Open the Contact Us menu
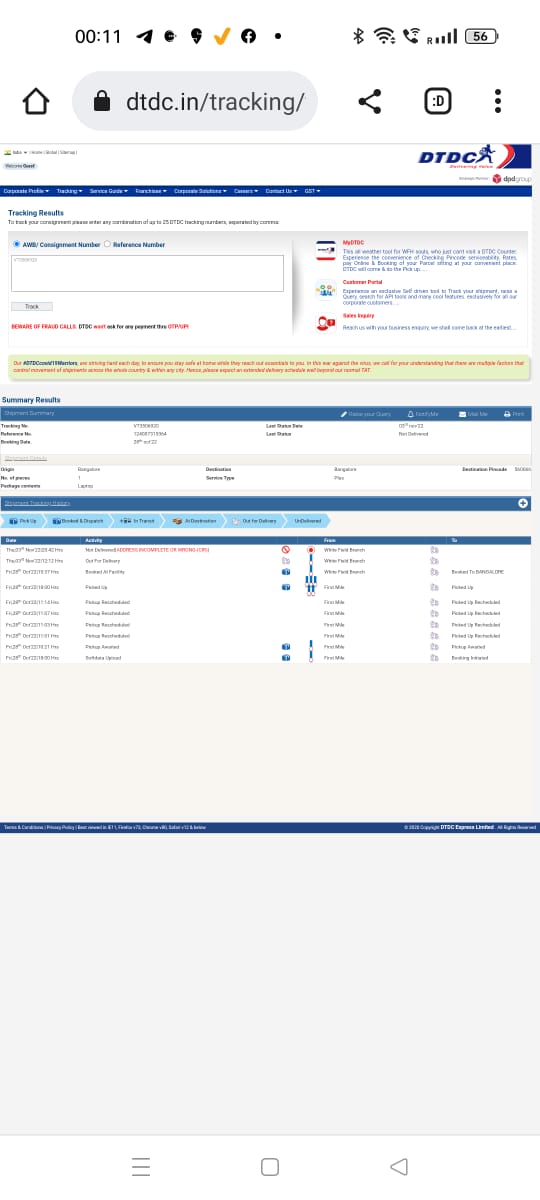Viewport: 540px width, 1200px height. (x=282, y=191)
